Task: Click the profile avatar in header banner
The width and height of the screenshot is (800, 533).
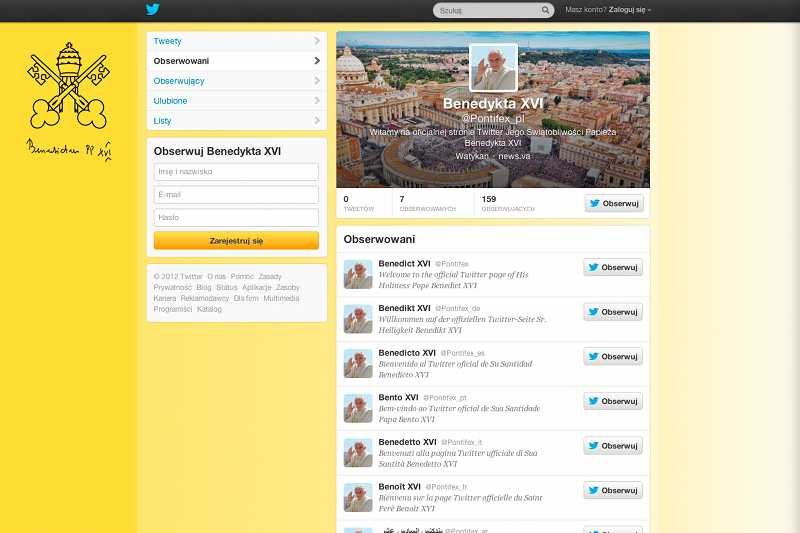Action: pos(493,67)
